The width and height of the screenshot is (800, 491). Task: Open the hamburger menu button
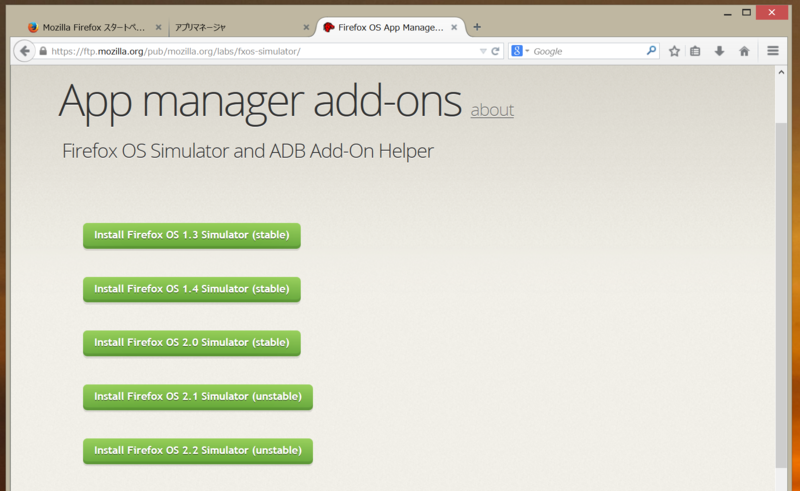point(772,51)
